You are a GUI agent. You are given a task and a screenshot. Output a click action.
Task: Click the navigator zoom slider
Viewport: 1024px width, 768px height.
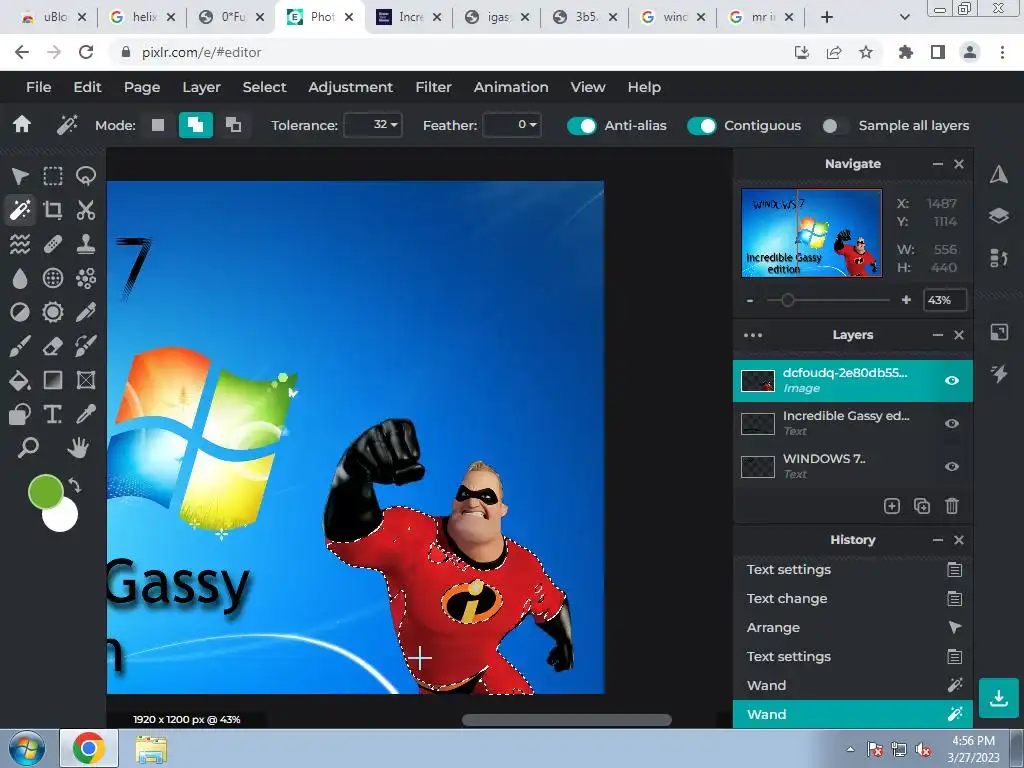827,300
